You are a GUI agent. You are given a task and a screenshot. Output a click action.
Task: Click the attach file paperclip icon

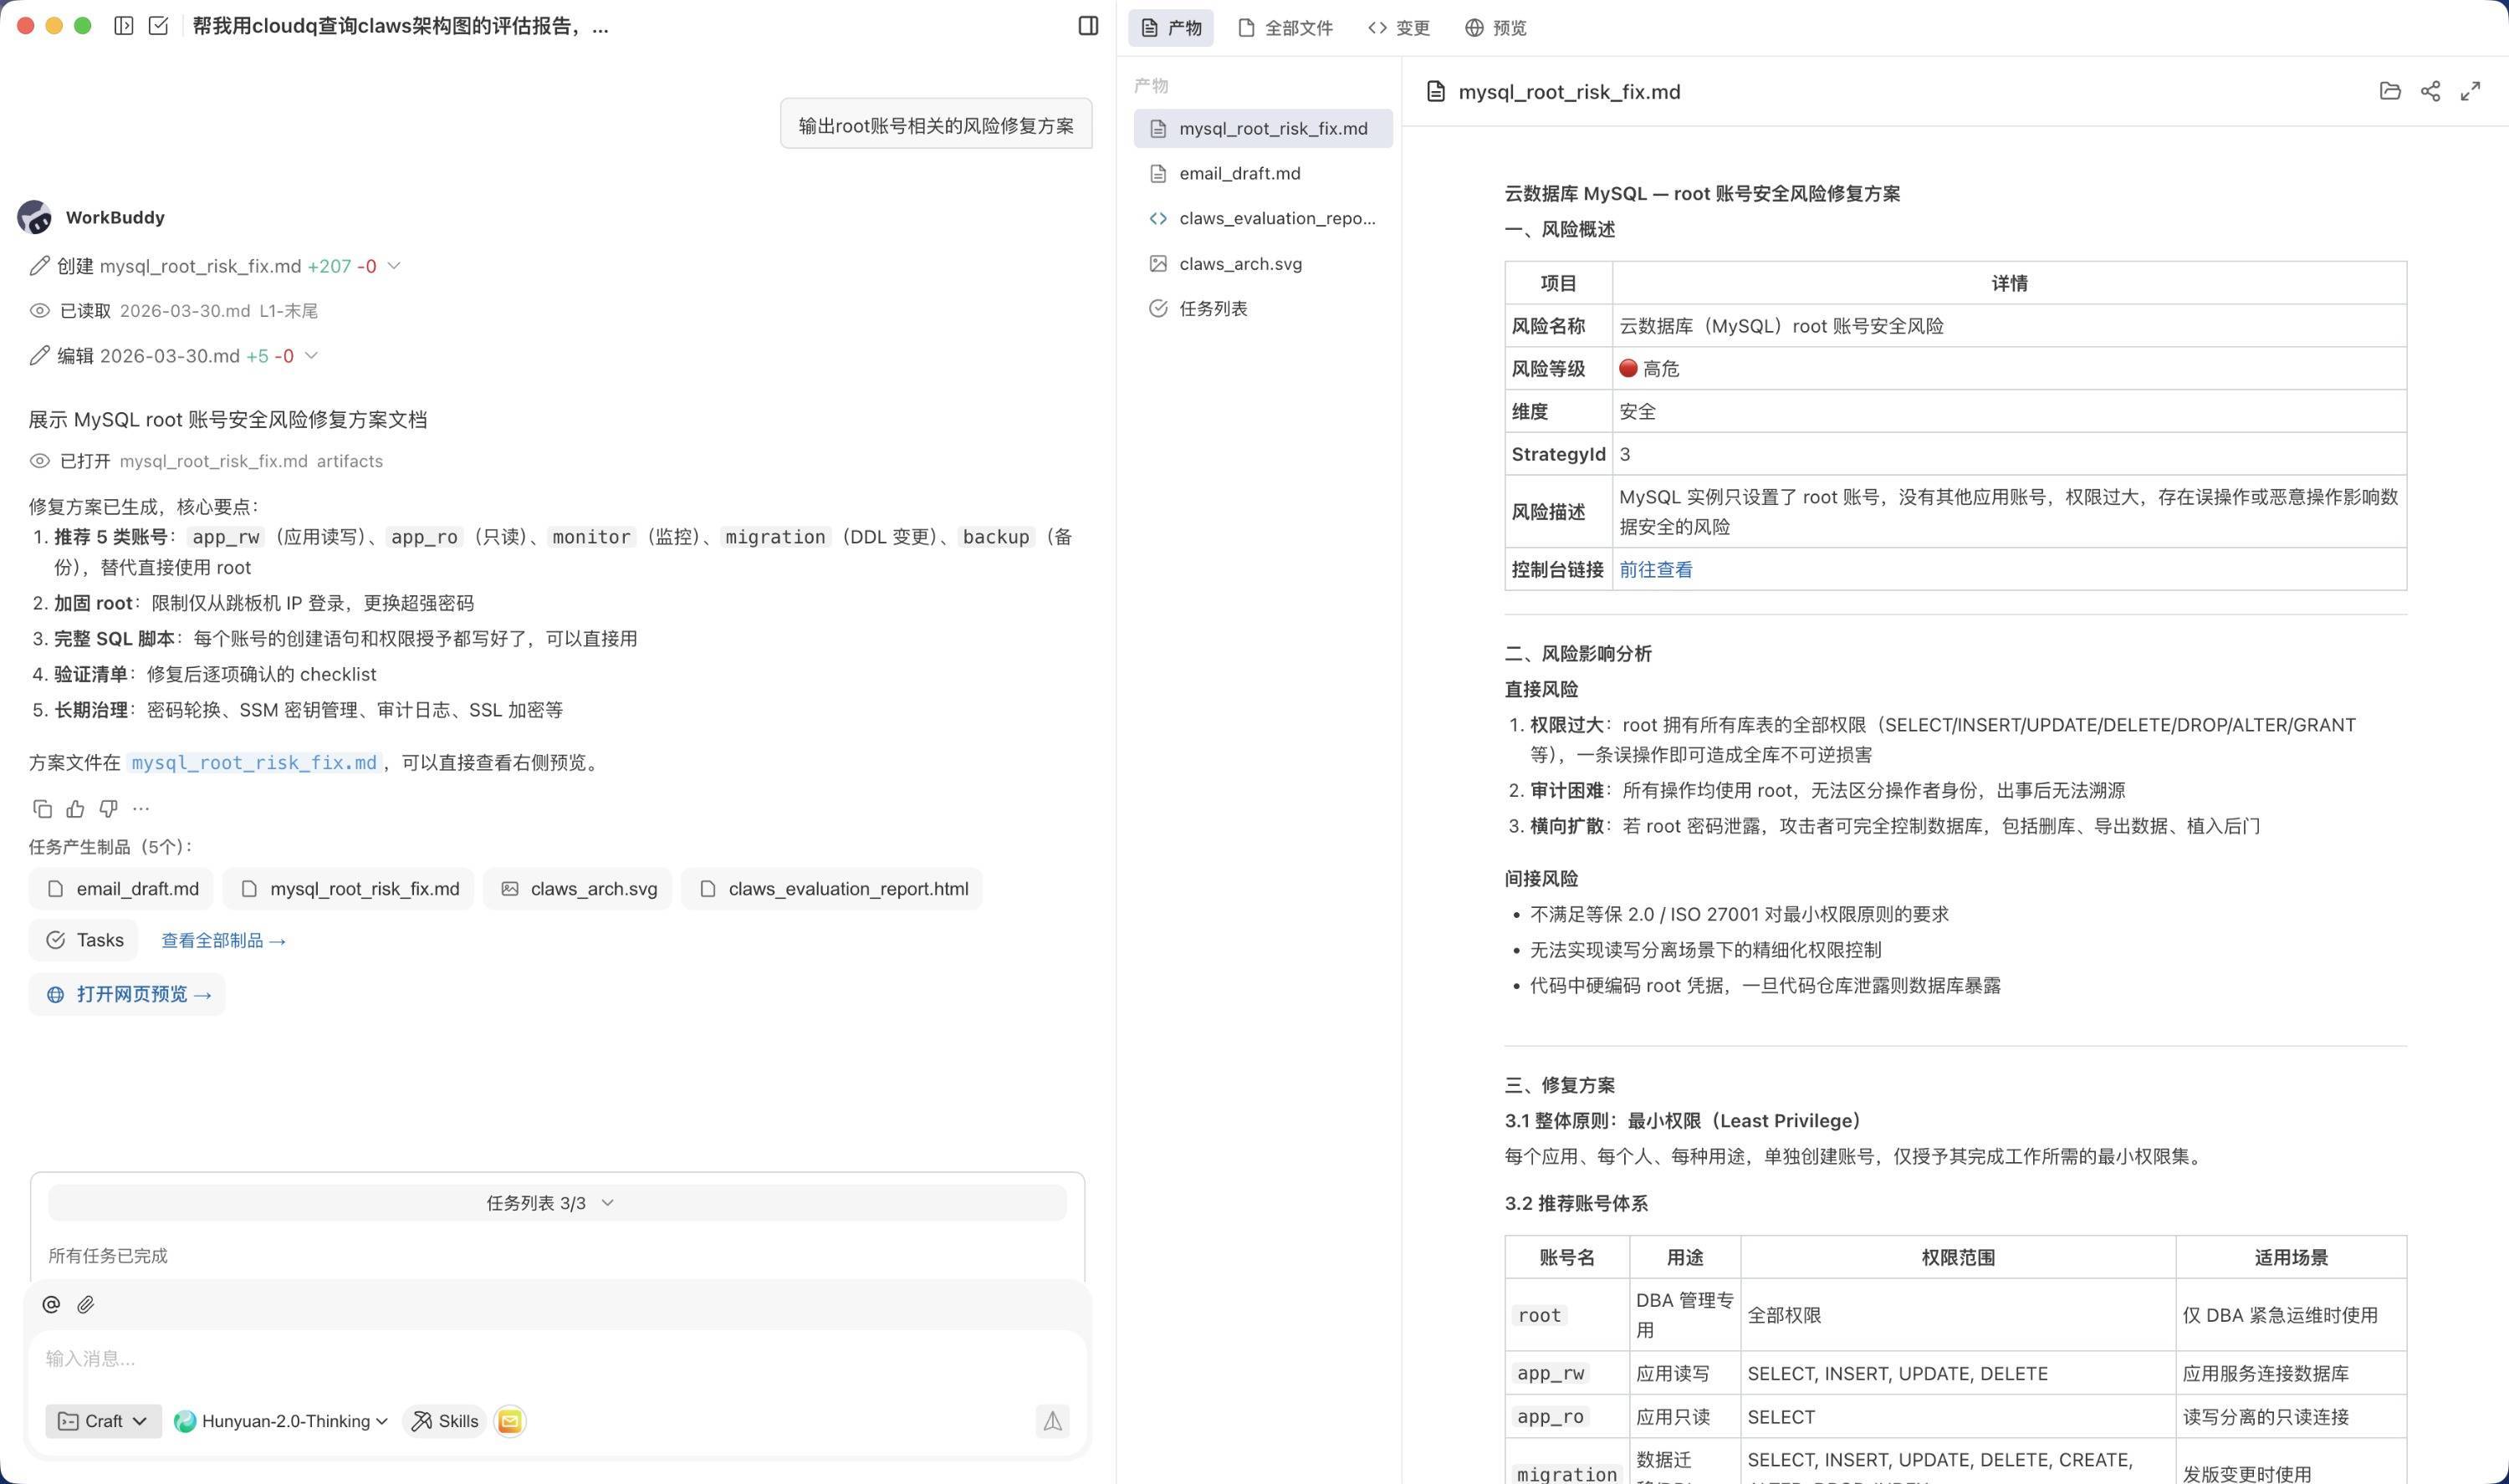86,1304
